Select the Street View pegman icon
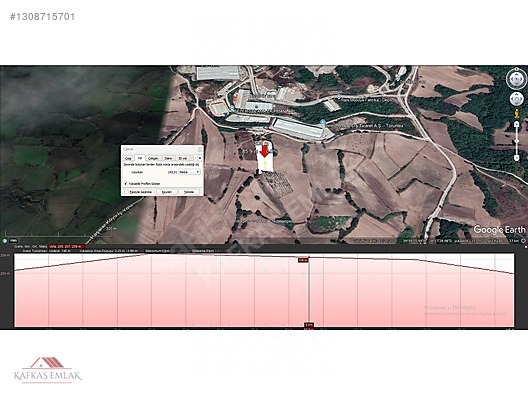Image resolution: width=528 pixels, height=396 pixels. (517, 113)
